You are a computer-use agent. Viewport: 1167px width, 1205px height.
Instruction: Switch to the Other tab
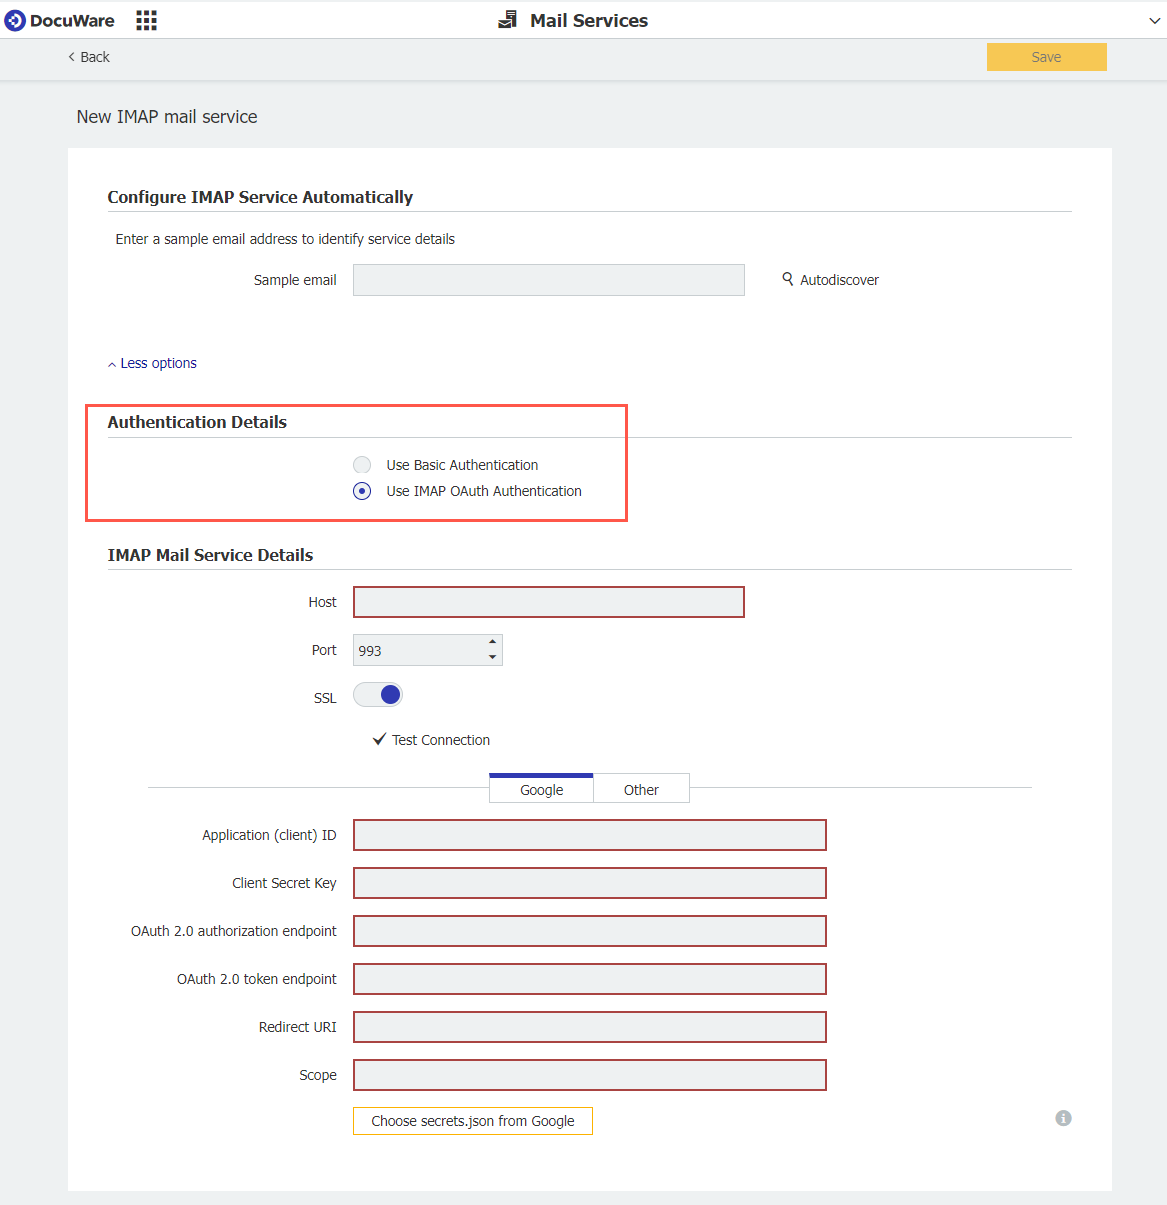(x=641, y=789)
